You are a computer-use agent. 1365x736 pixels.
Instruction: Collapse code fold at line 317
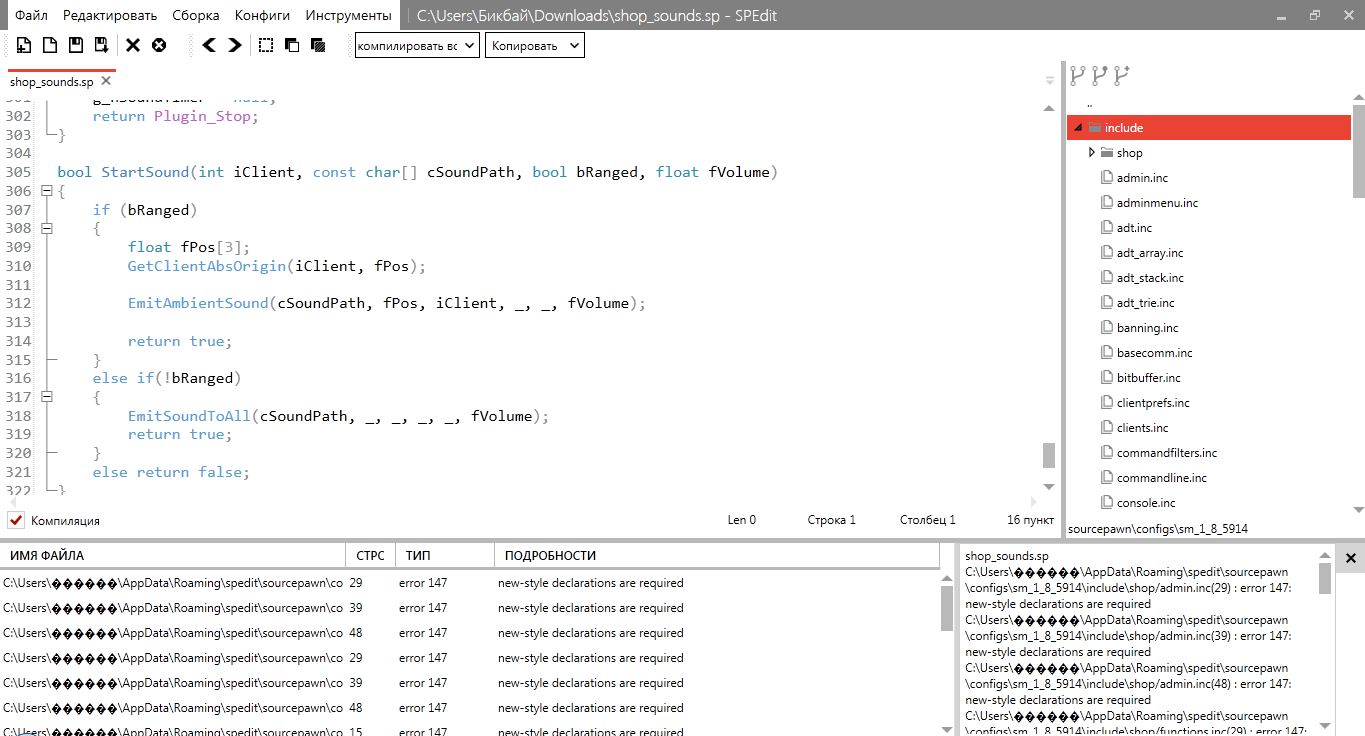[46, 397]
